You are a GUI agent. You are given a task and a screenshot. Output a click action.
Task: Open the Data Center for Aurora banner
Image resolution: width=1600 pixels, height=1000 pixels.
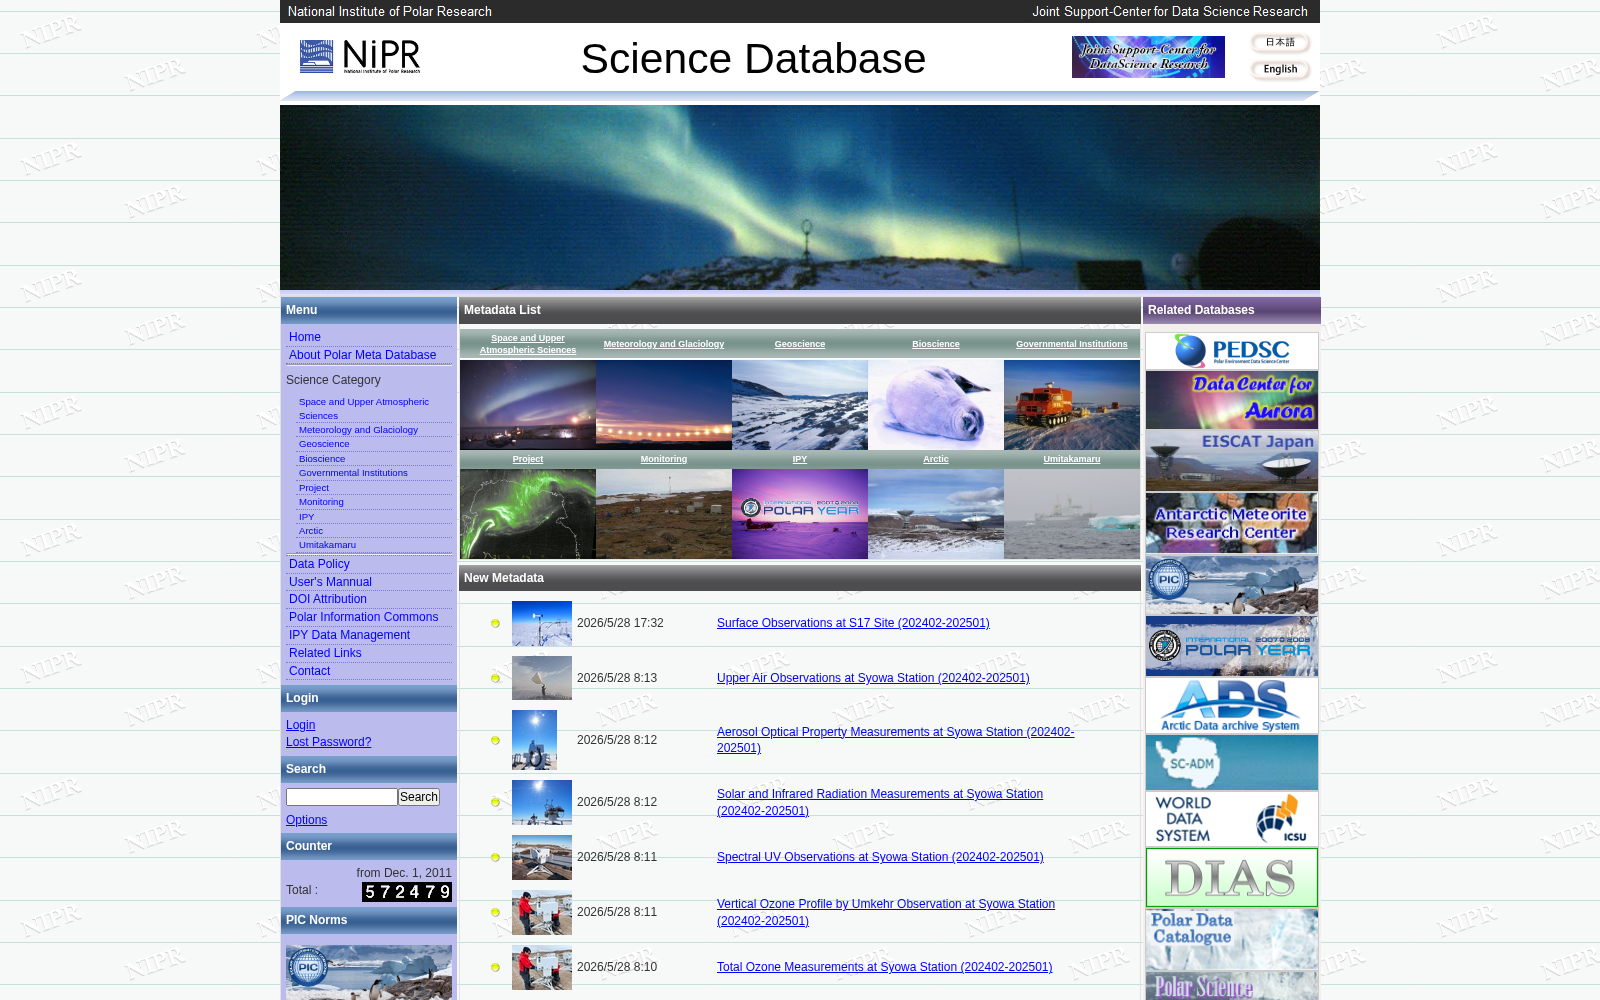click(1232, 400)
